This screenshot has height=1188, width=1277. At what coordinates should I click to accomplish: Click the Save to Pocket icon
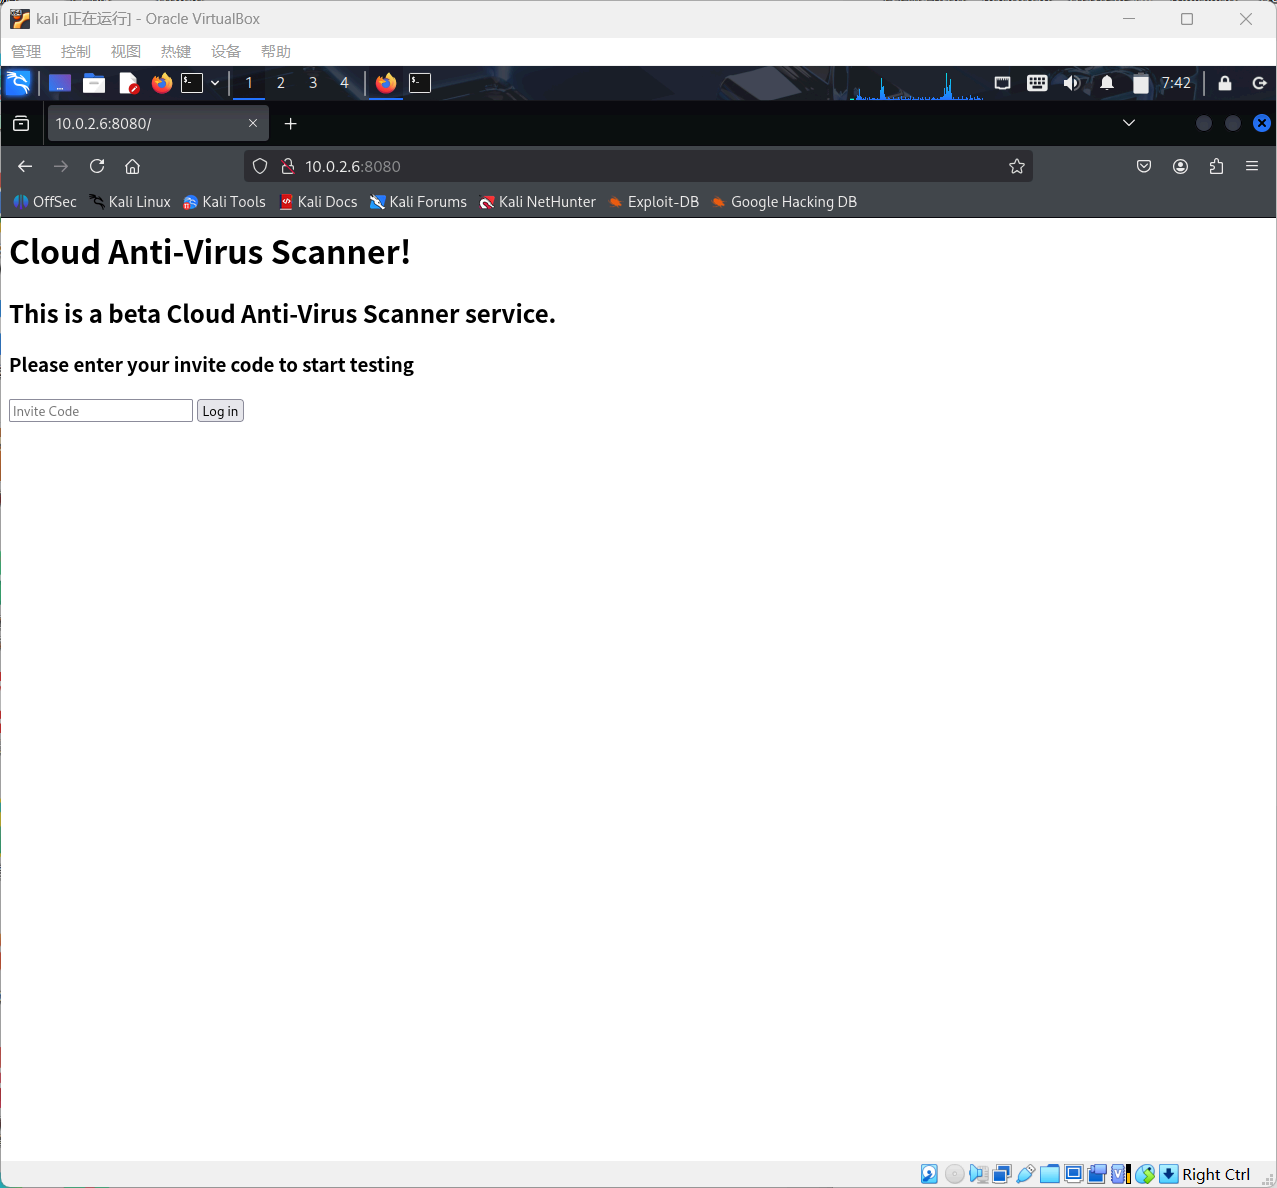click(1144, 166)
